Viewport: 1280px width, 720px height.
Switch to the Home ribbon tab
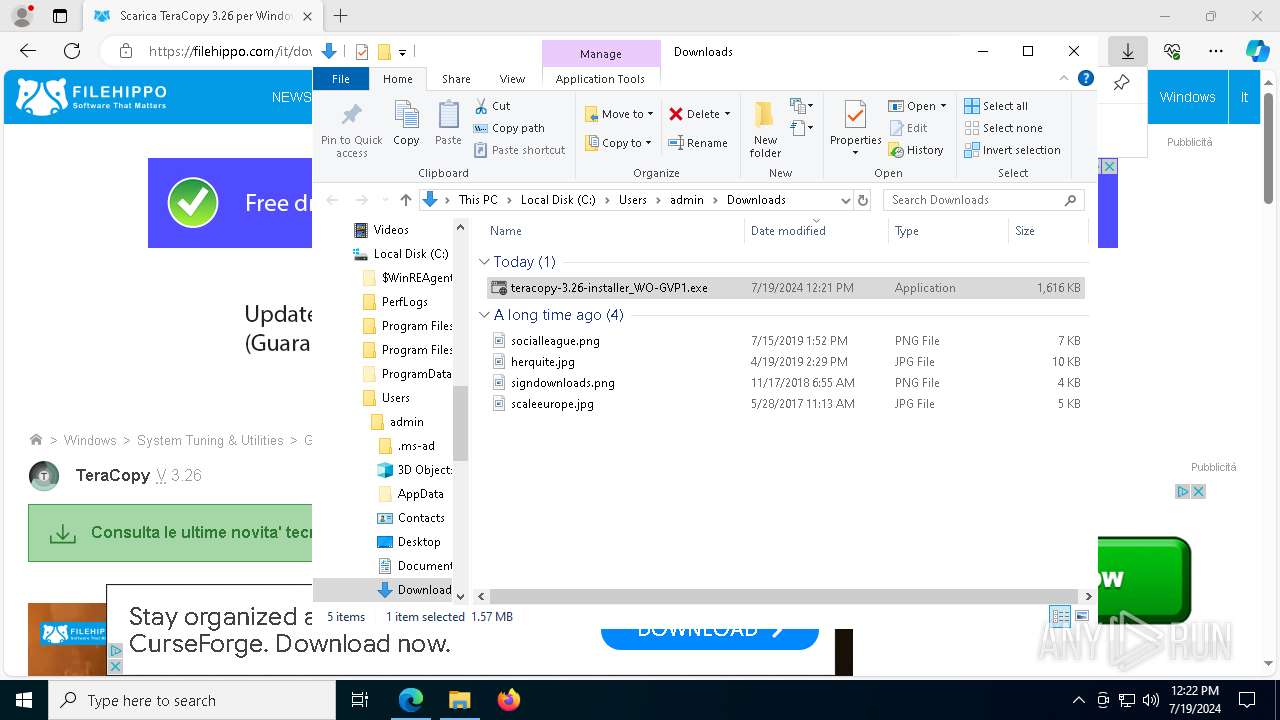397,79
